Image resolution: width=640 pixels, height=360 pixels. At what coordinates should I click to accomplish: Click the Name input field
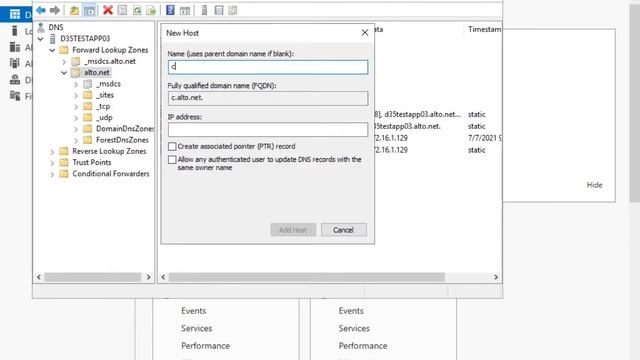coord(268,67)
